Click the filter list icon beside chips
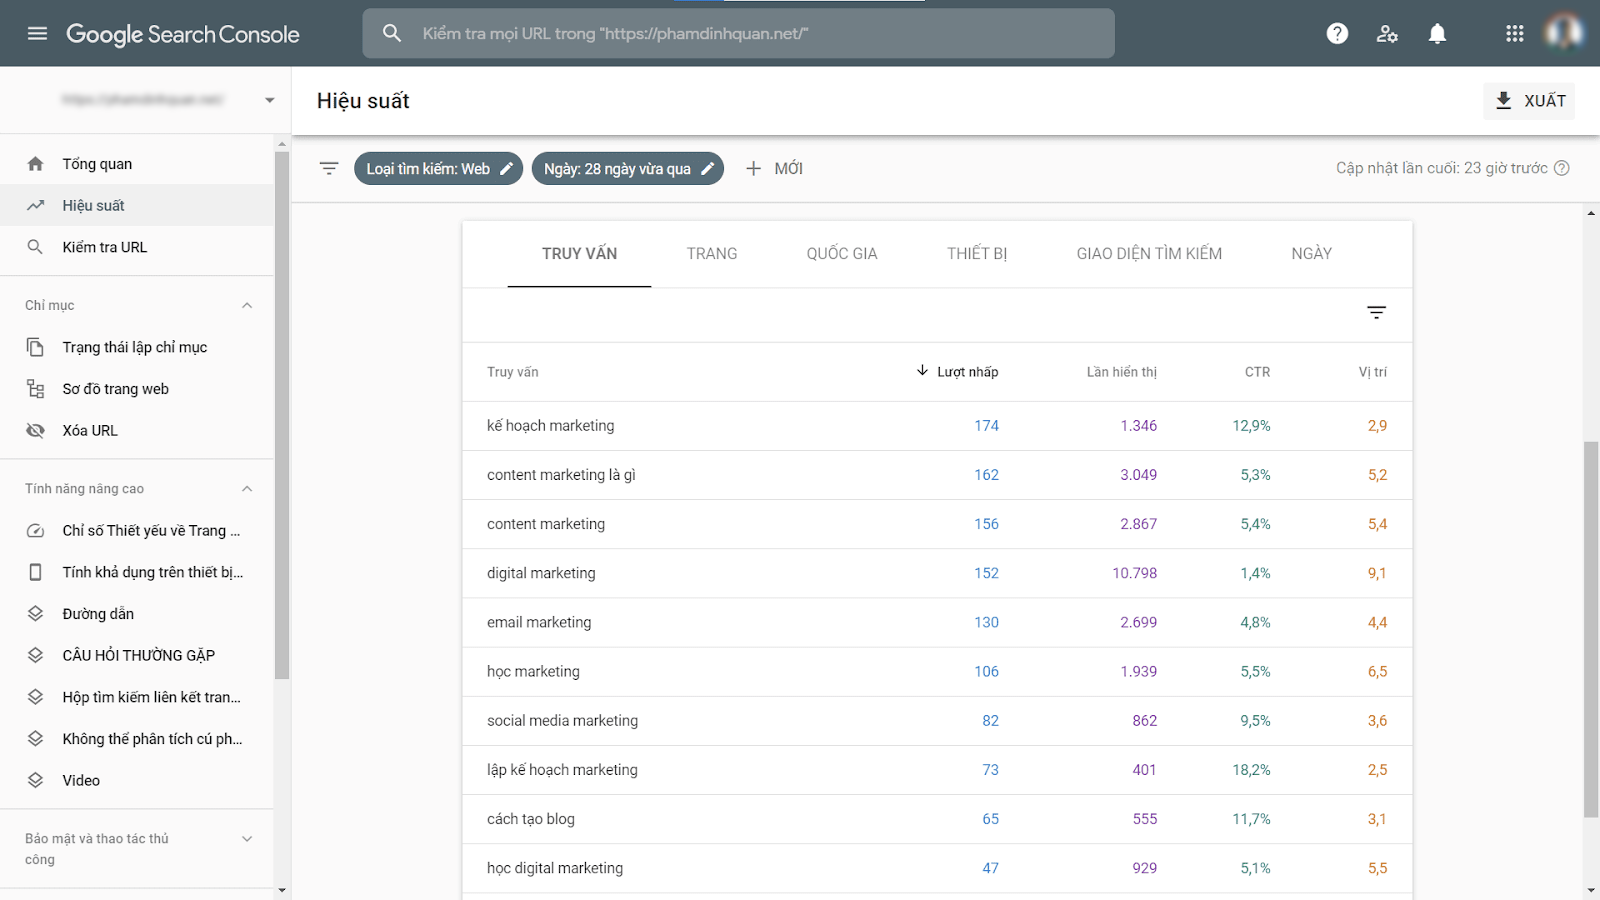Viewport: 1600px width, 900px height. (329, 169)
